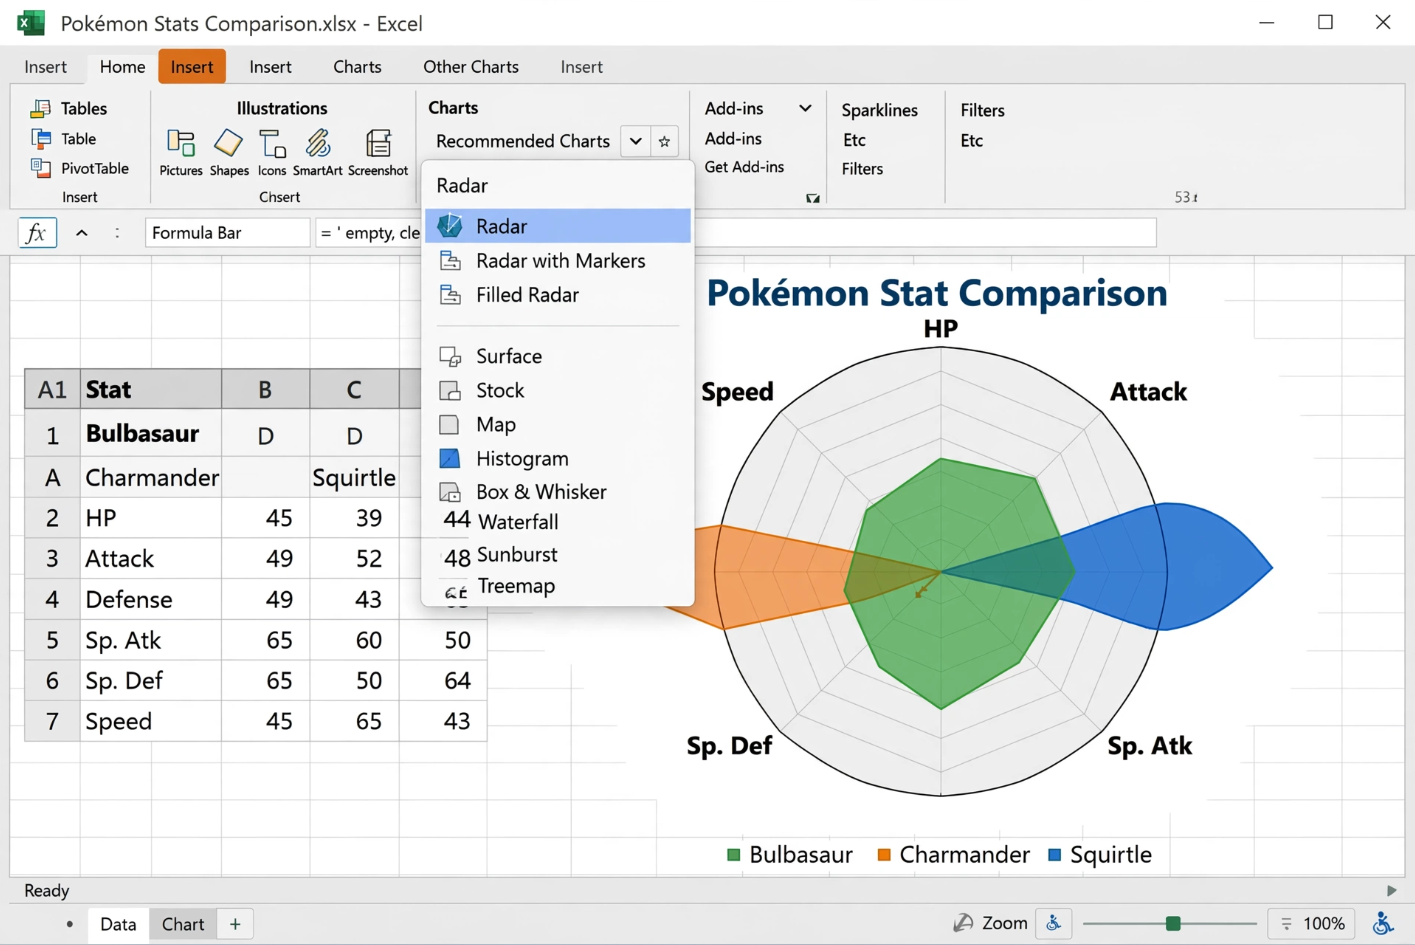This screenshot has height=945, width=1415.
Task: Click the HP axis label on chart
Action: 940,329
